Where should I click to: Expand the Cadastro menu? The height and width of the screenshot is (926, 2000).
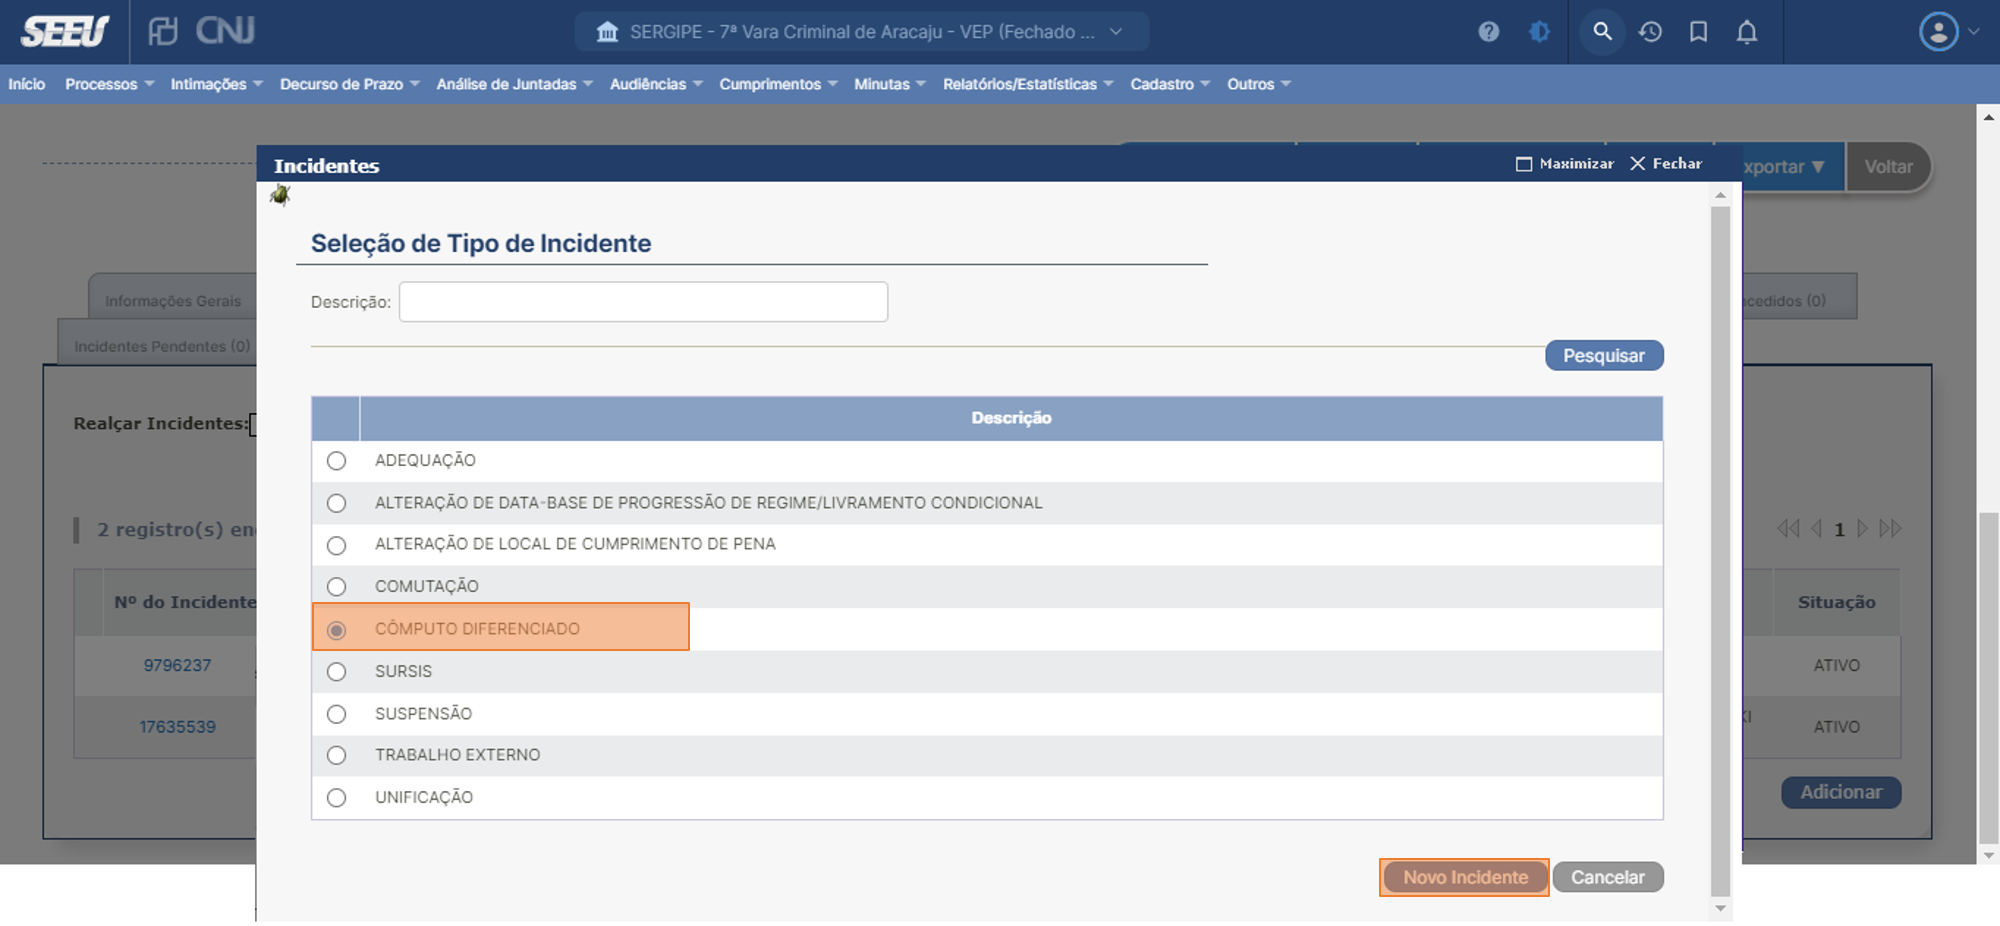1170,84
